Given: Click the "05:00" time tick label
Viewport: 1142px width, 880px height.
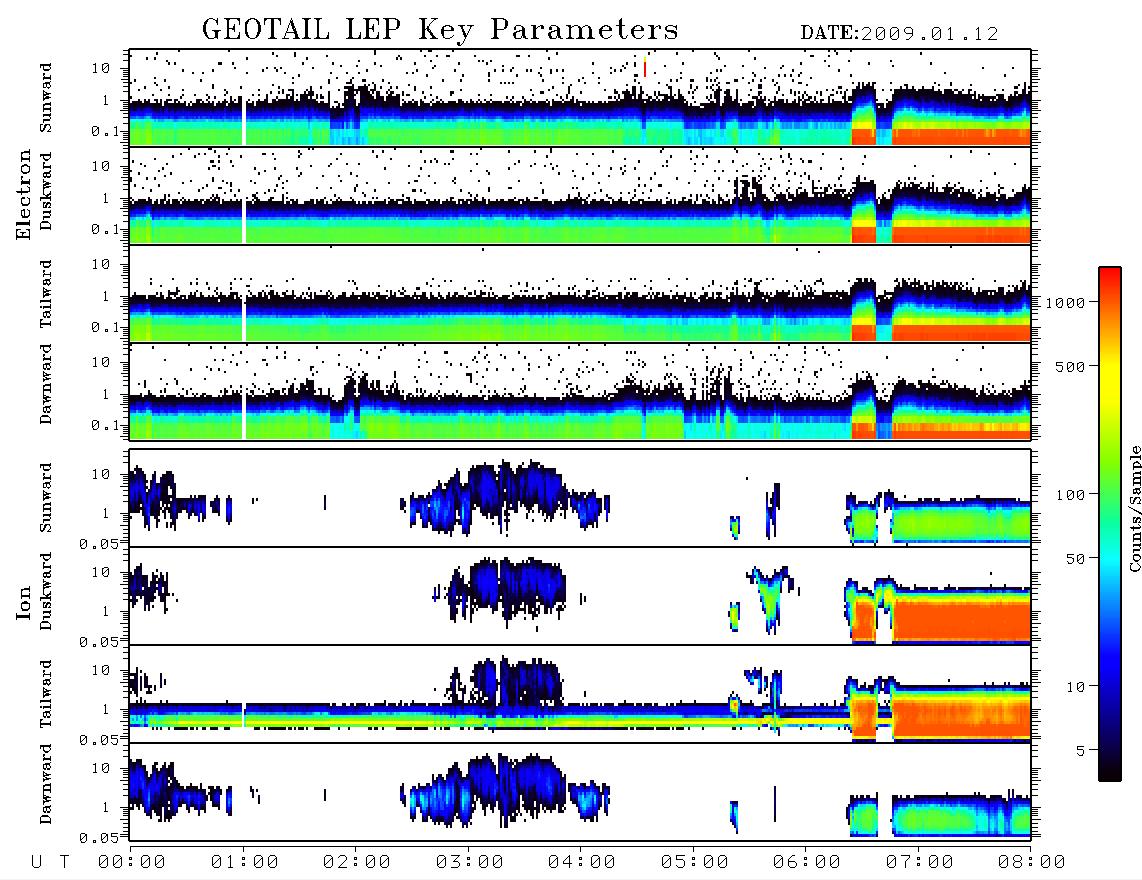Looking at the screenshot, I should point(695,862).
